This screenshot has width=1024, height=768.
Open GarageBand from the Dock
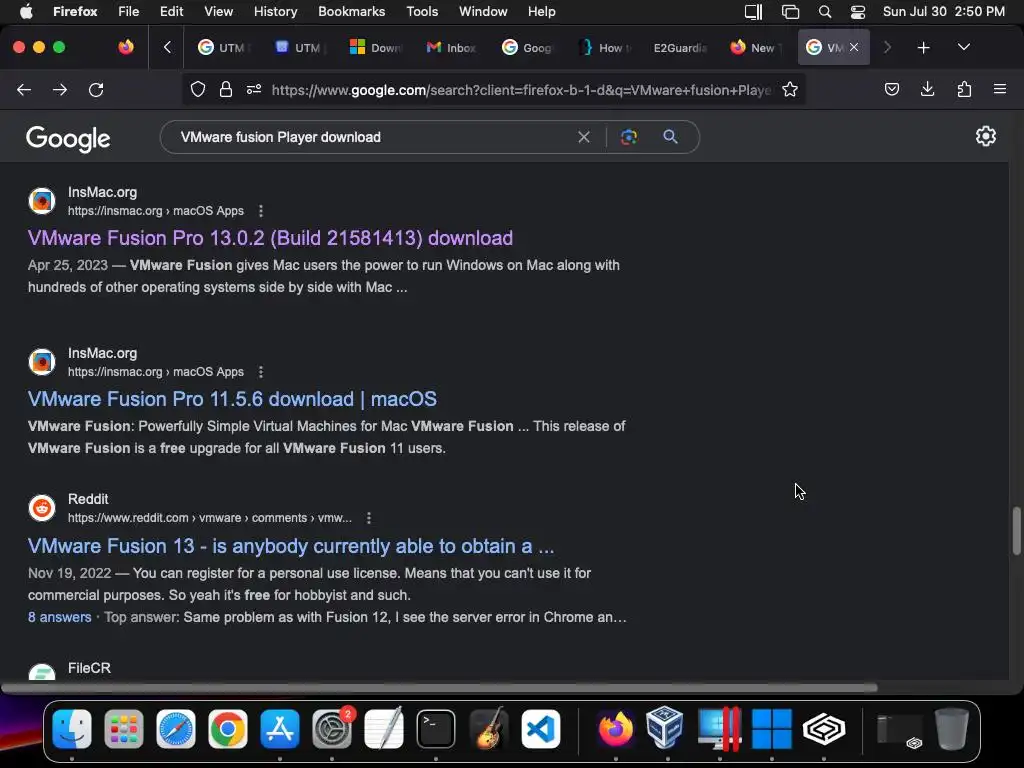[x=488, y=728]
